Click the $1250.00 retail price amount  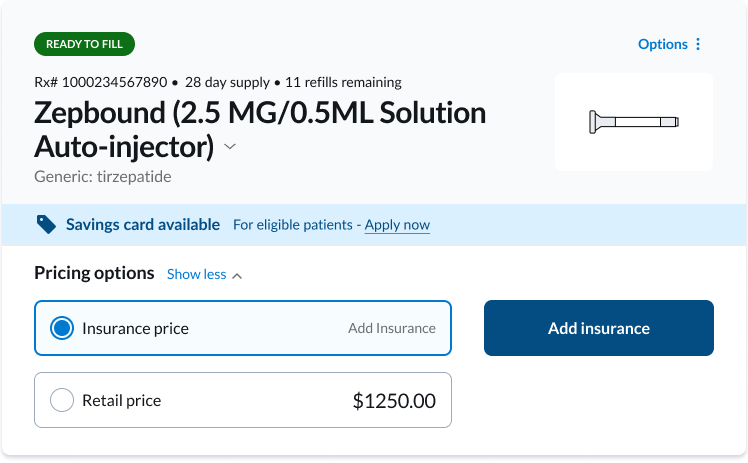click(394, 401)
